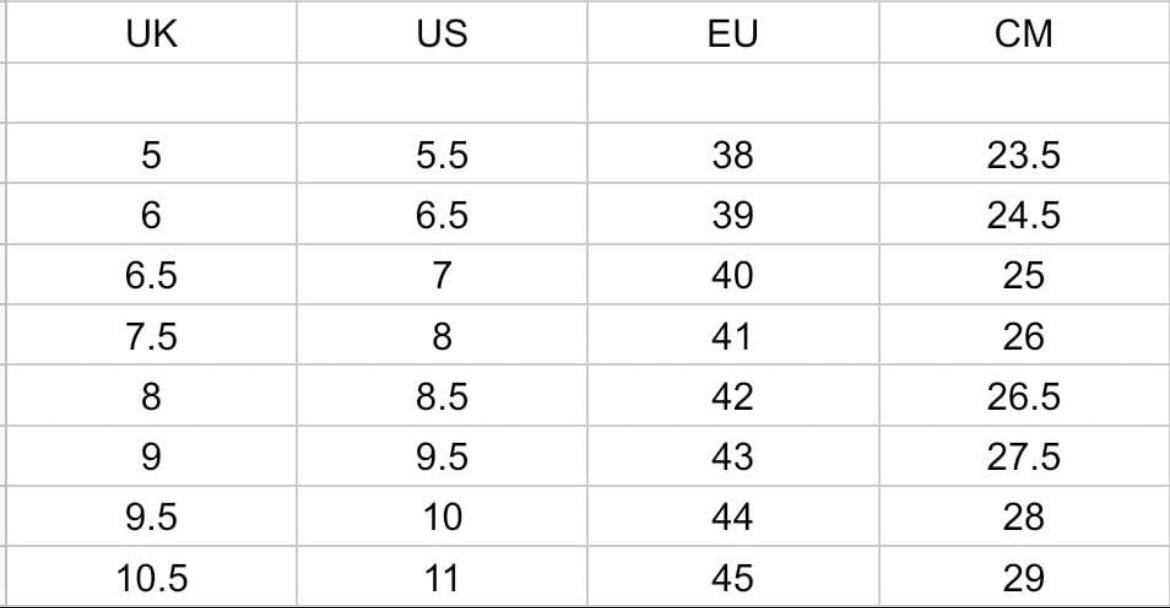The width and height of the screenshot is (1170, 608).
Task: Click the US size 5.5 cell
Action: [x=442, y=156]
